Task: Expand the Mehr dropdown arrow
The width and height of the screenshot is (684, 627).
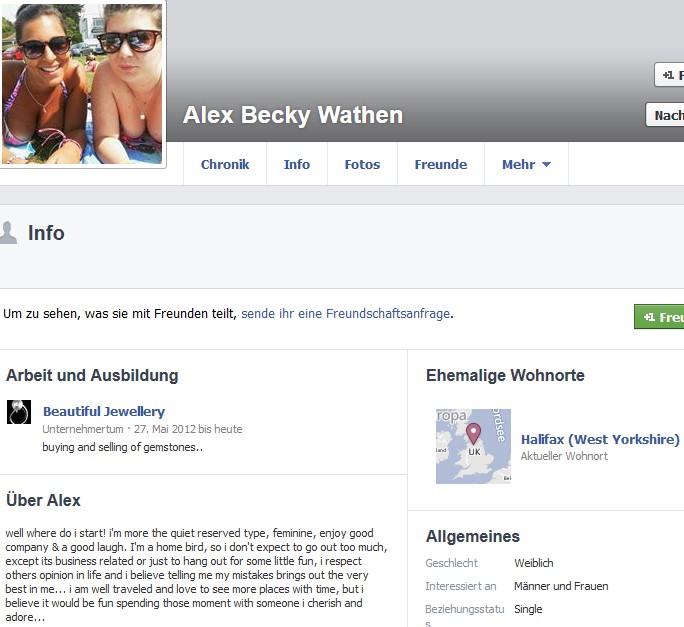Action: tap(546, 164)
